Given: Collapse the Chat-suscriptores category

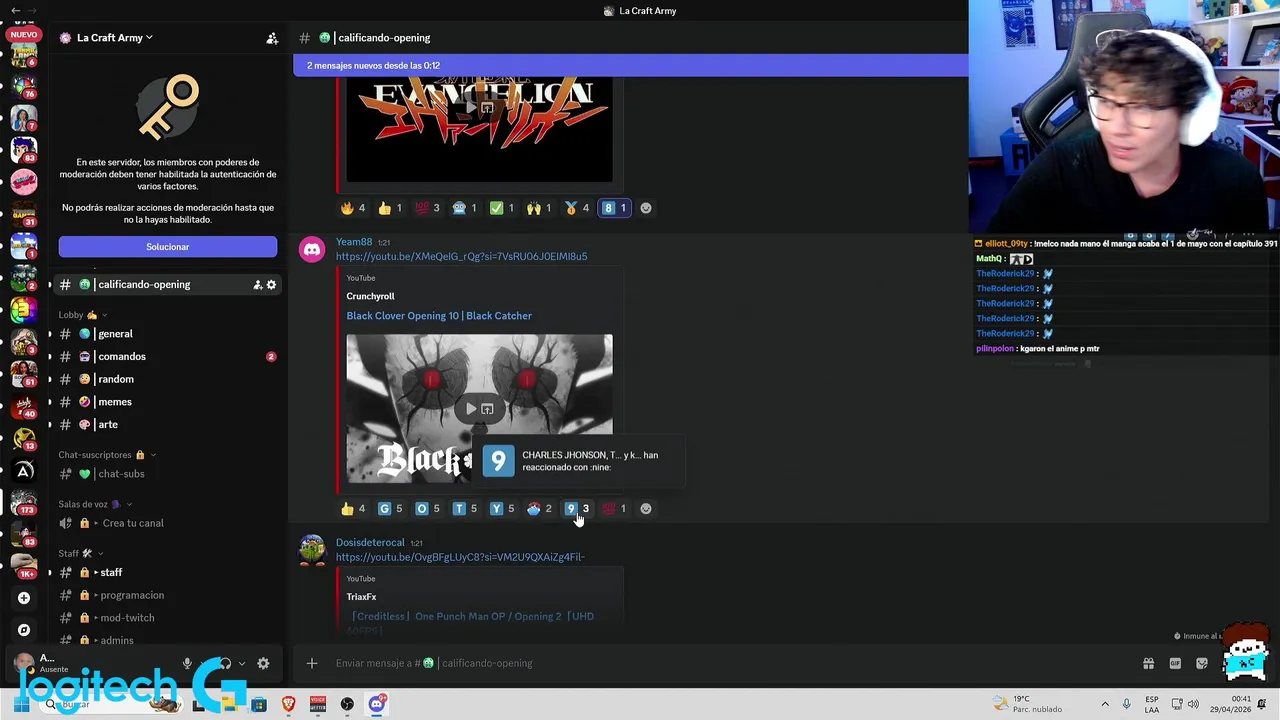Looking at the screenshot, I should tap(107, 455).
